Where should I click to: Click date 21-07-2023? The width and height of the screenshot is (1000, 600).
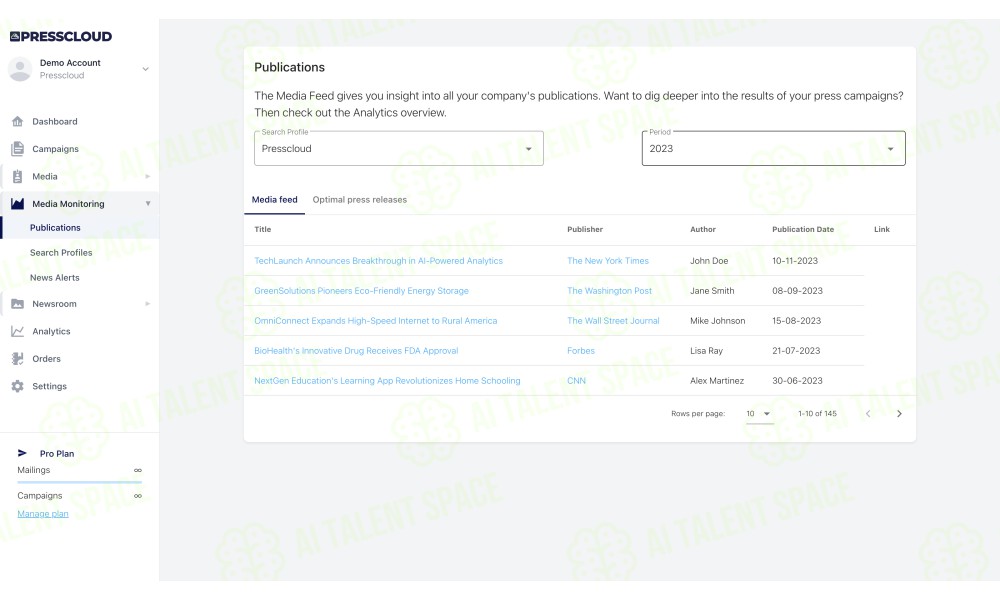(x=796, y=351)
